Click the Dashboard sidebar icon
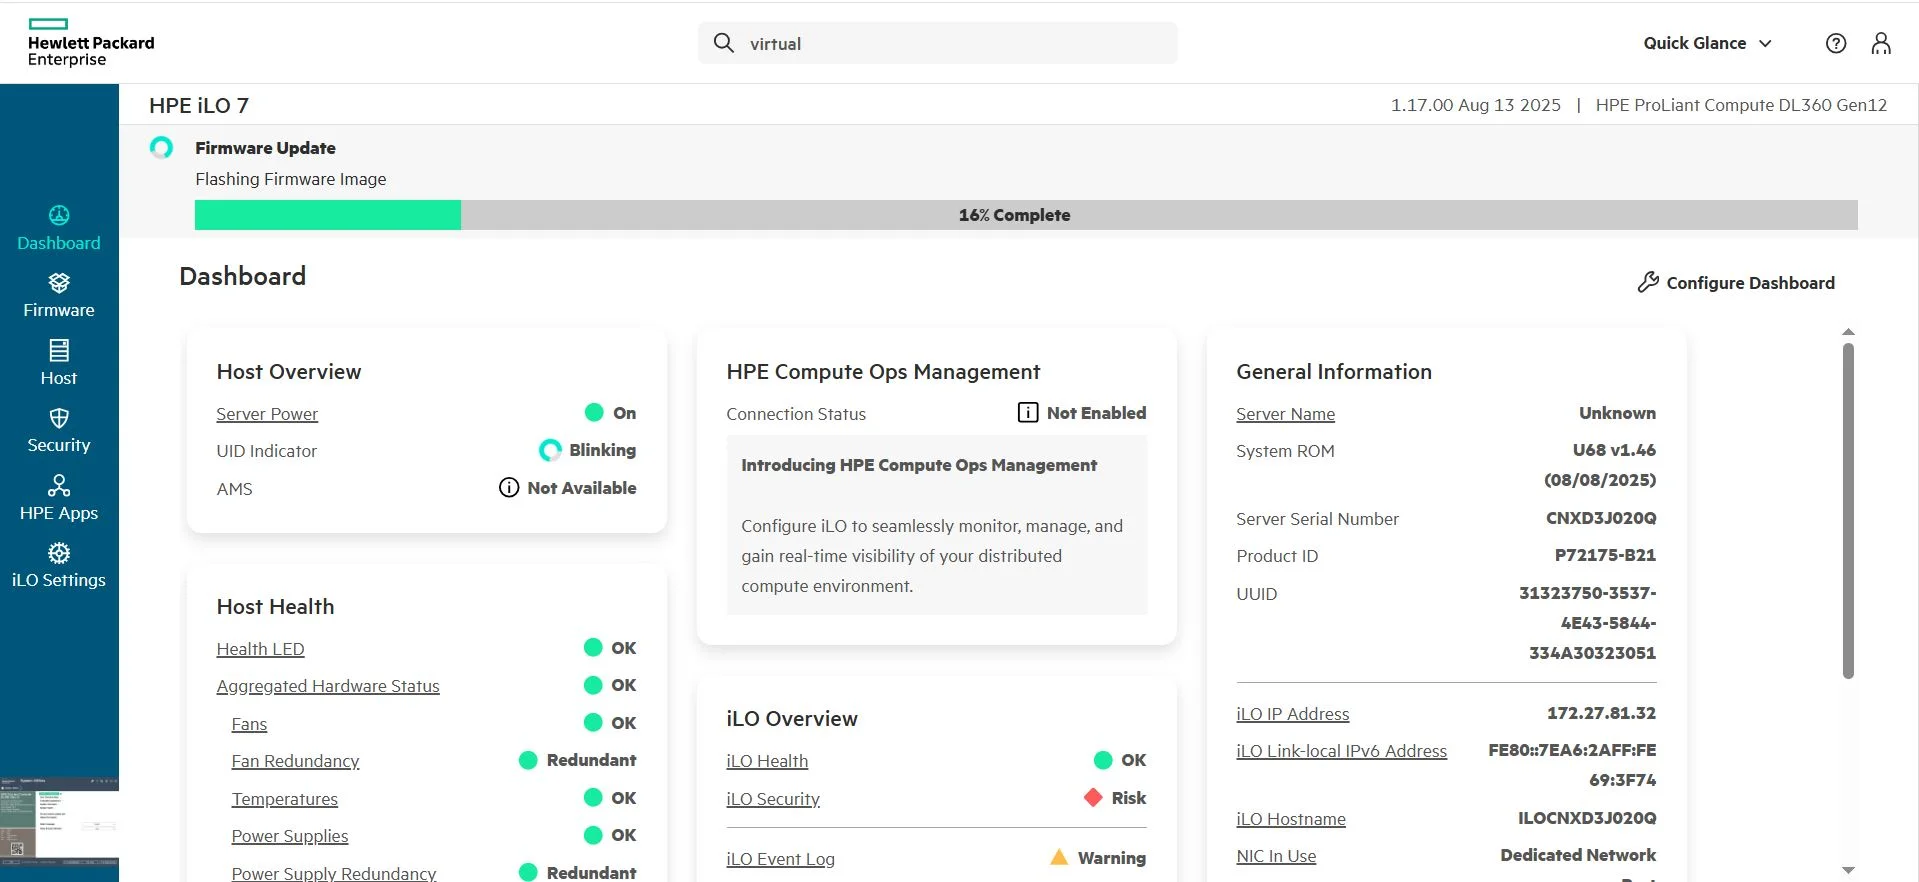 59,215
